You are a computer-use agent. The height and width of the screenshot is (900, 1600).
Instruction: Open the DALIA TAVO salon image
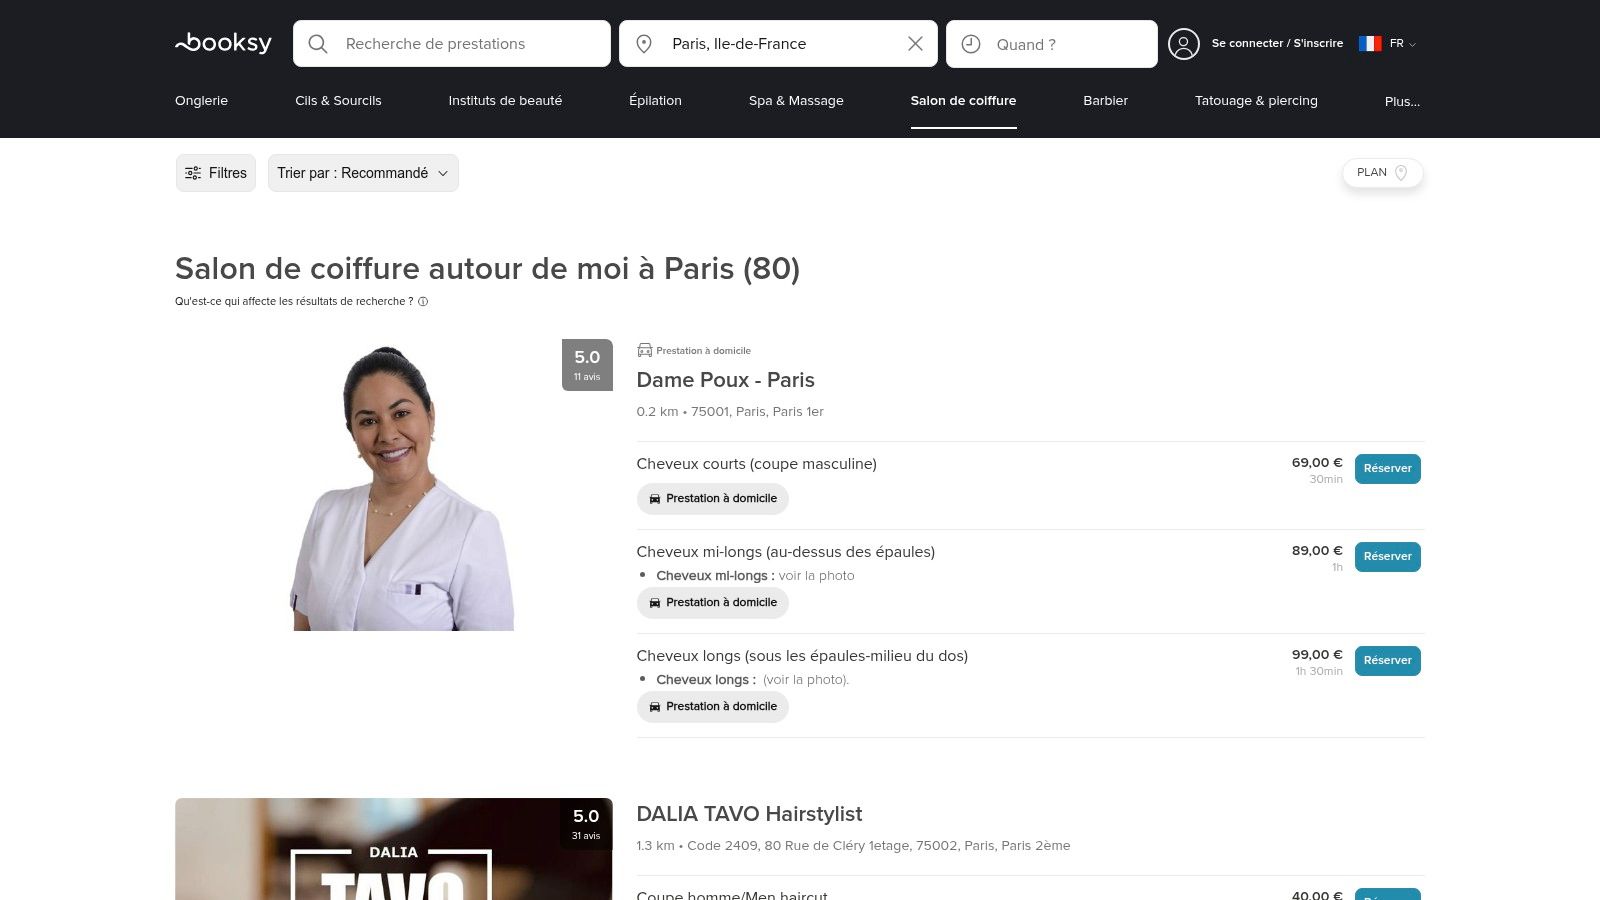click(x=393, y=849)
